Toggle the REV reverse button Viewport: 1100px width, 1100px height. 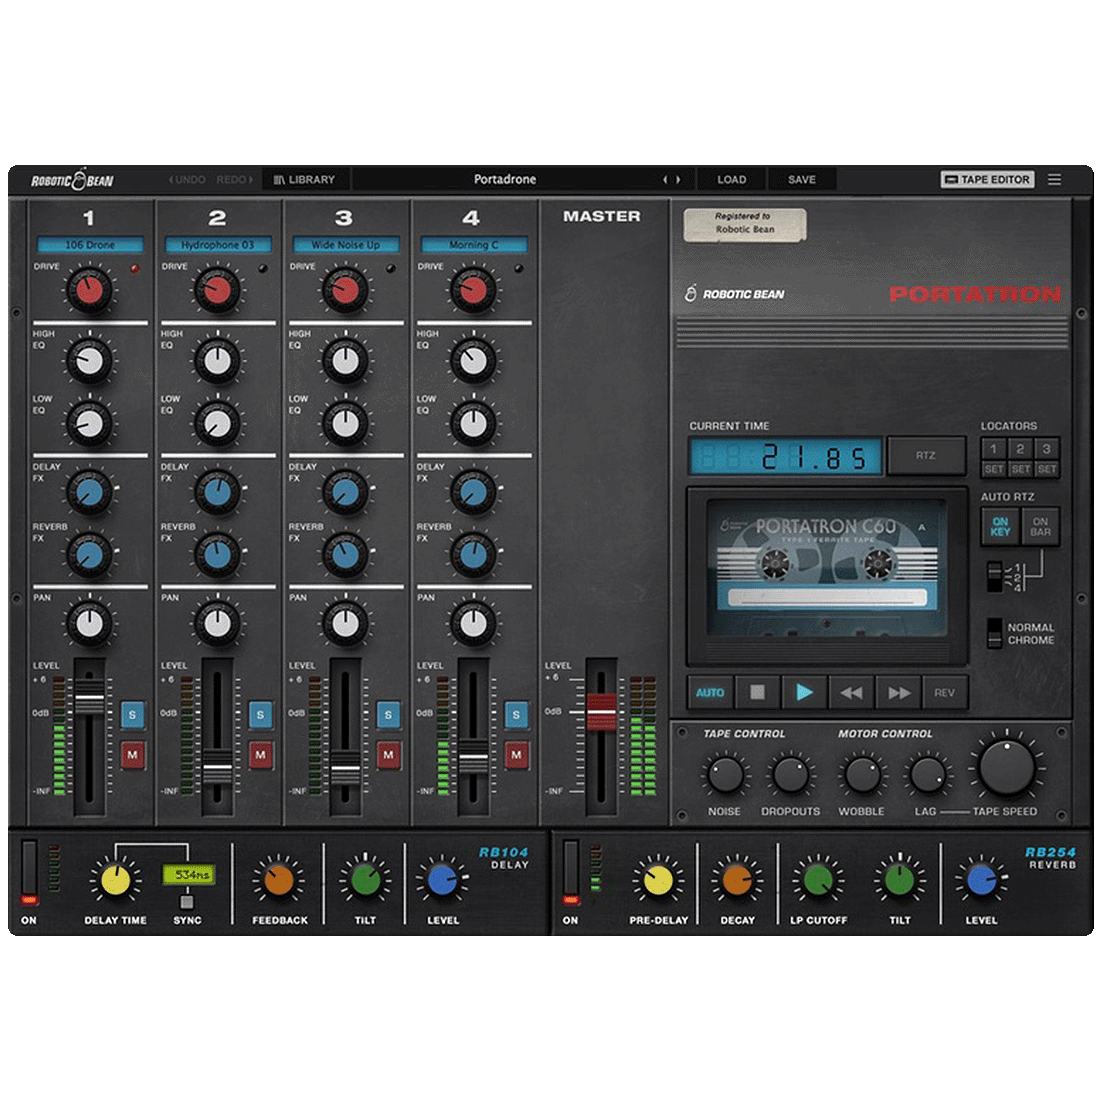click(945, 692)
